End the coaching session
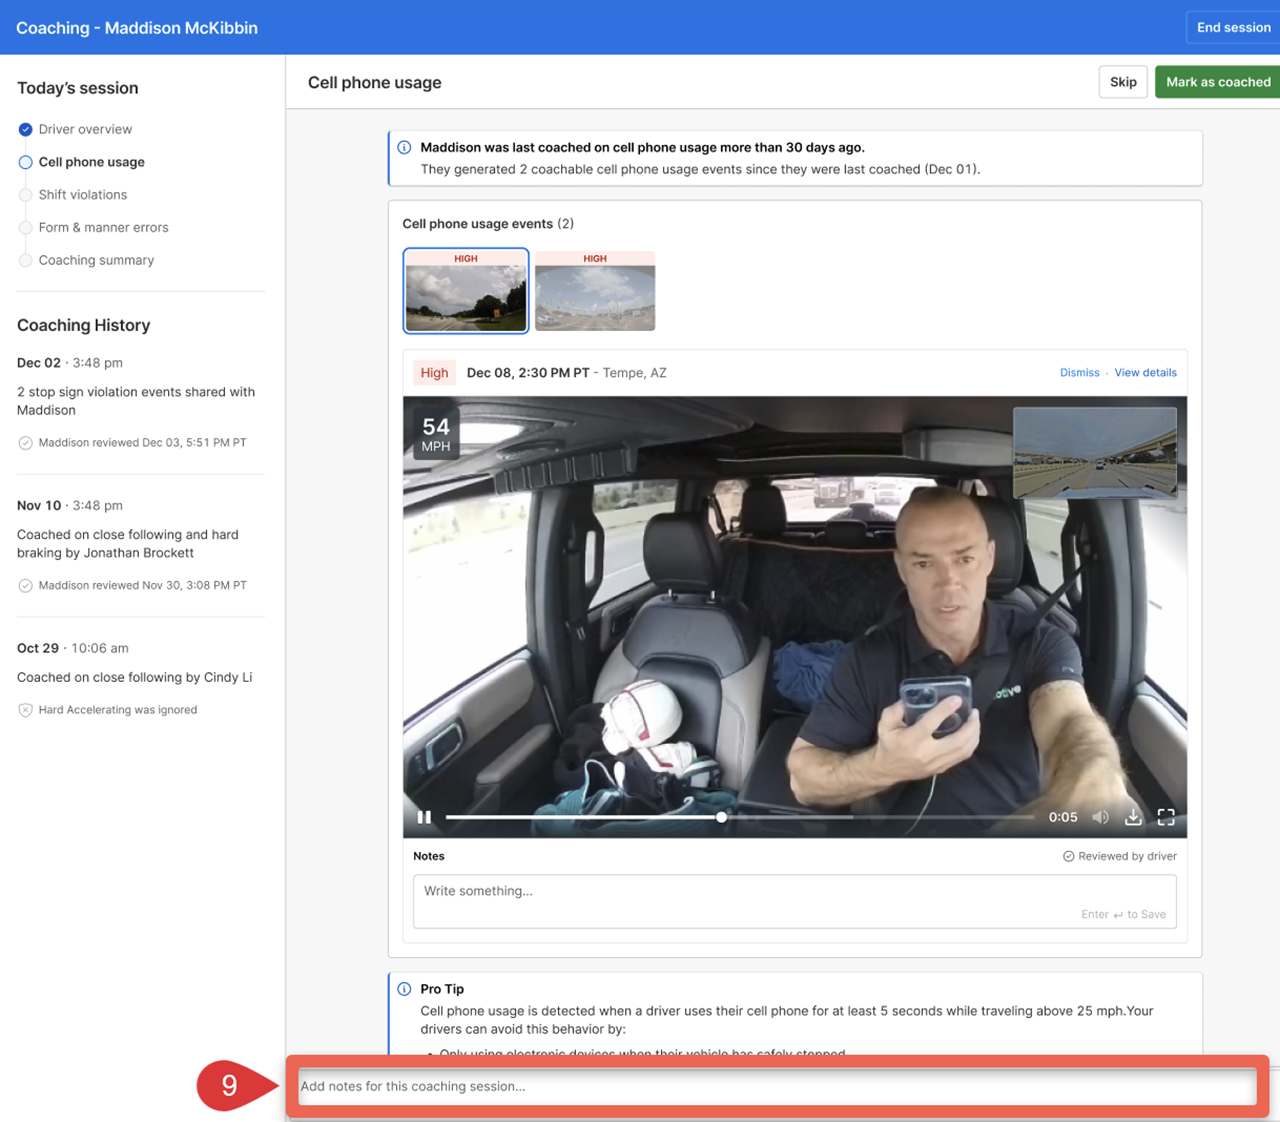 pos(1233,27)
